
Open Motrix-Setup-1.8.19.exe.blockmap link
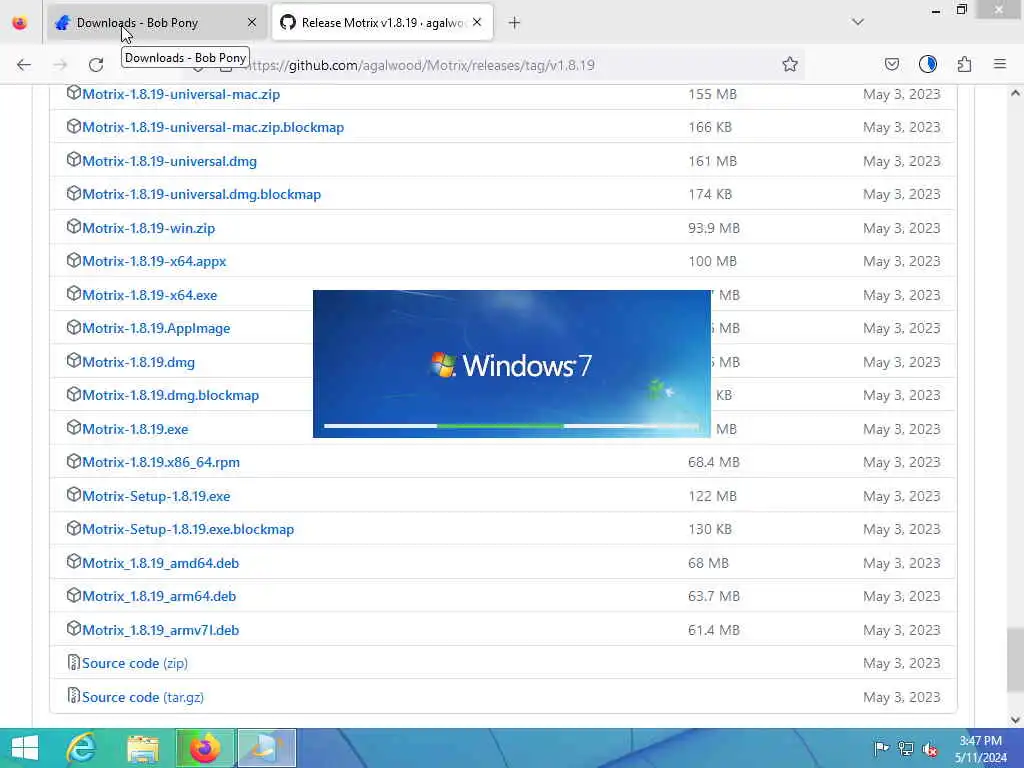(188, 530)
